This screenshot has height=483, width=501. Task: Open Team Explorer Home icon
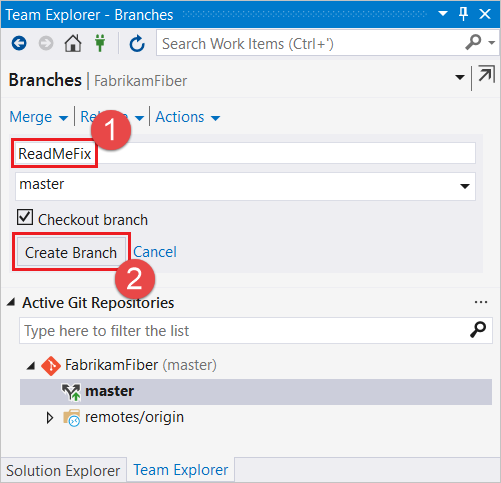click(x=73, y=43)
